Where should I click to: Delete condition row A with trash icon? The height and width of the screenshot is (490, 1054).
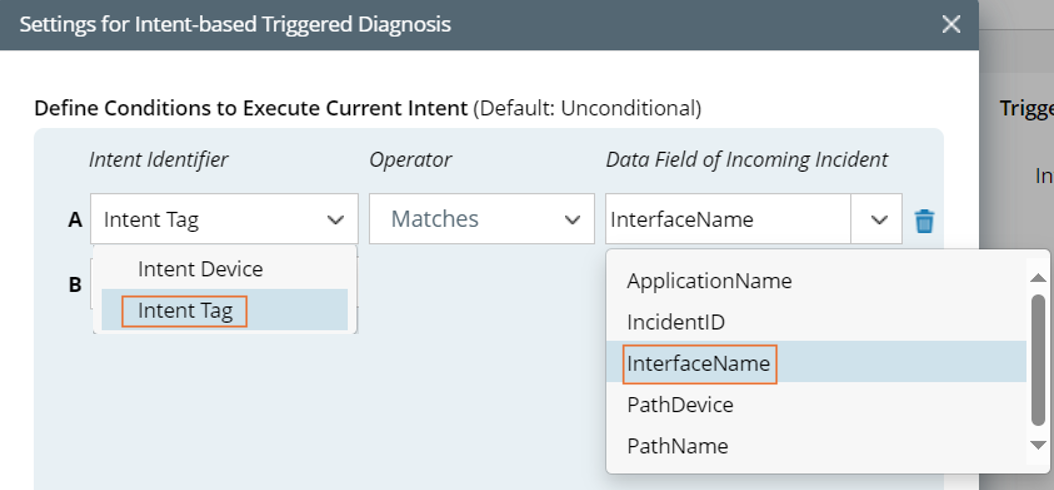point(924,220)
